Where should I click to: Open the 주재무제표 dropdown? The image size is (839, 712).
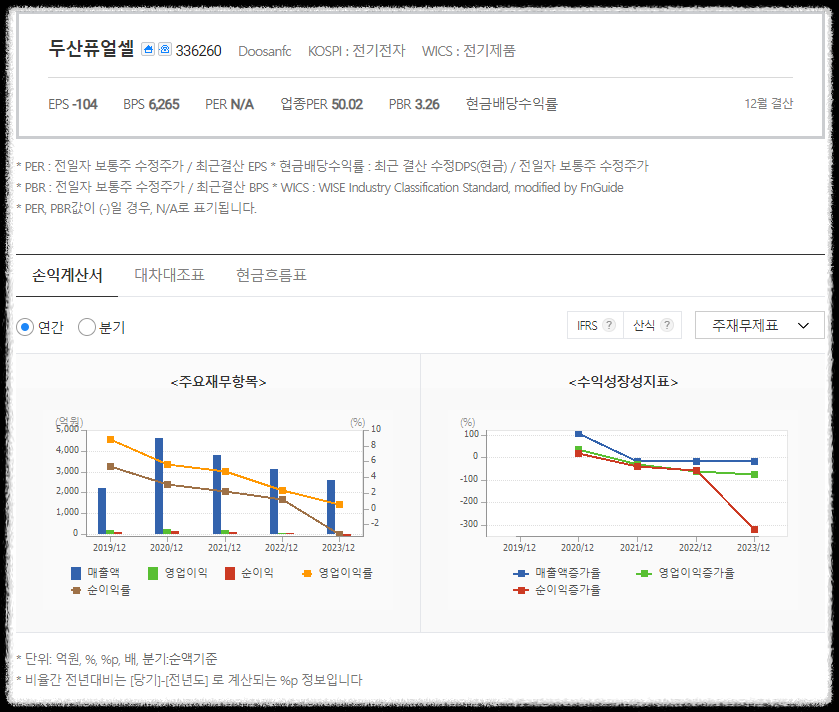point(759,325)
